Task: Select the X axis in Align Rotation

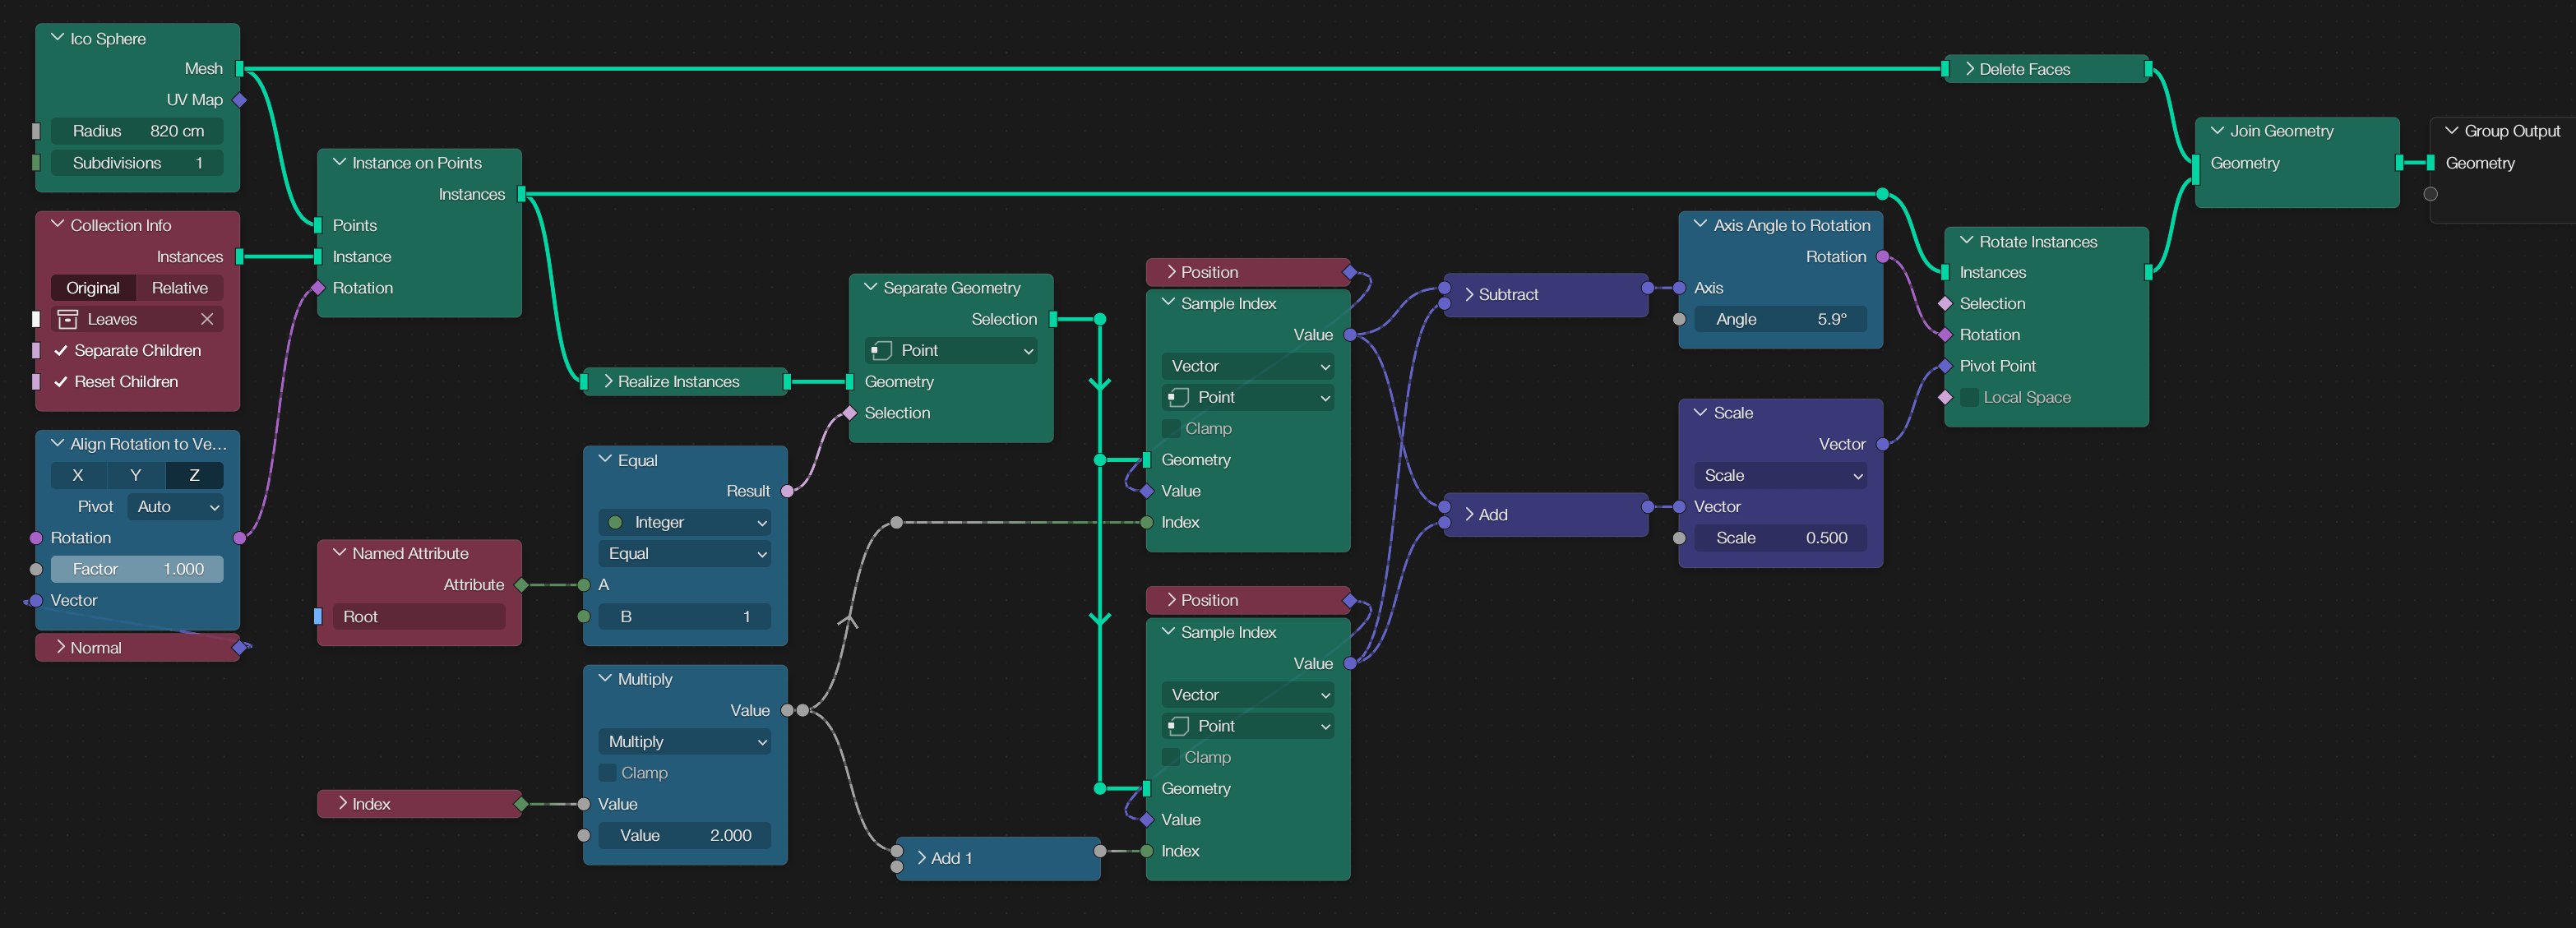Action: coord(78,475)
